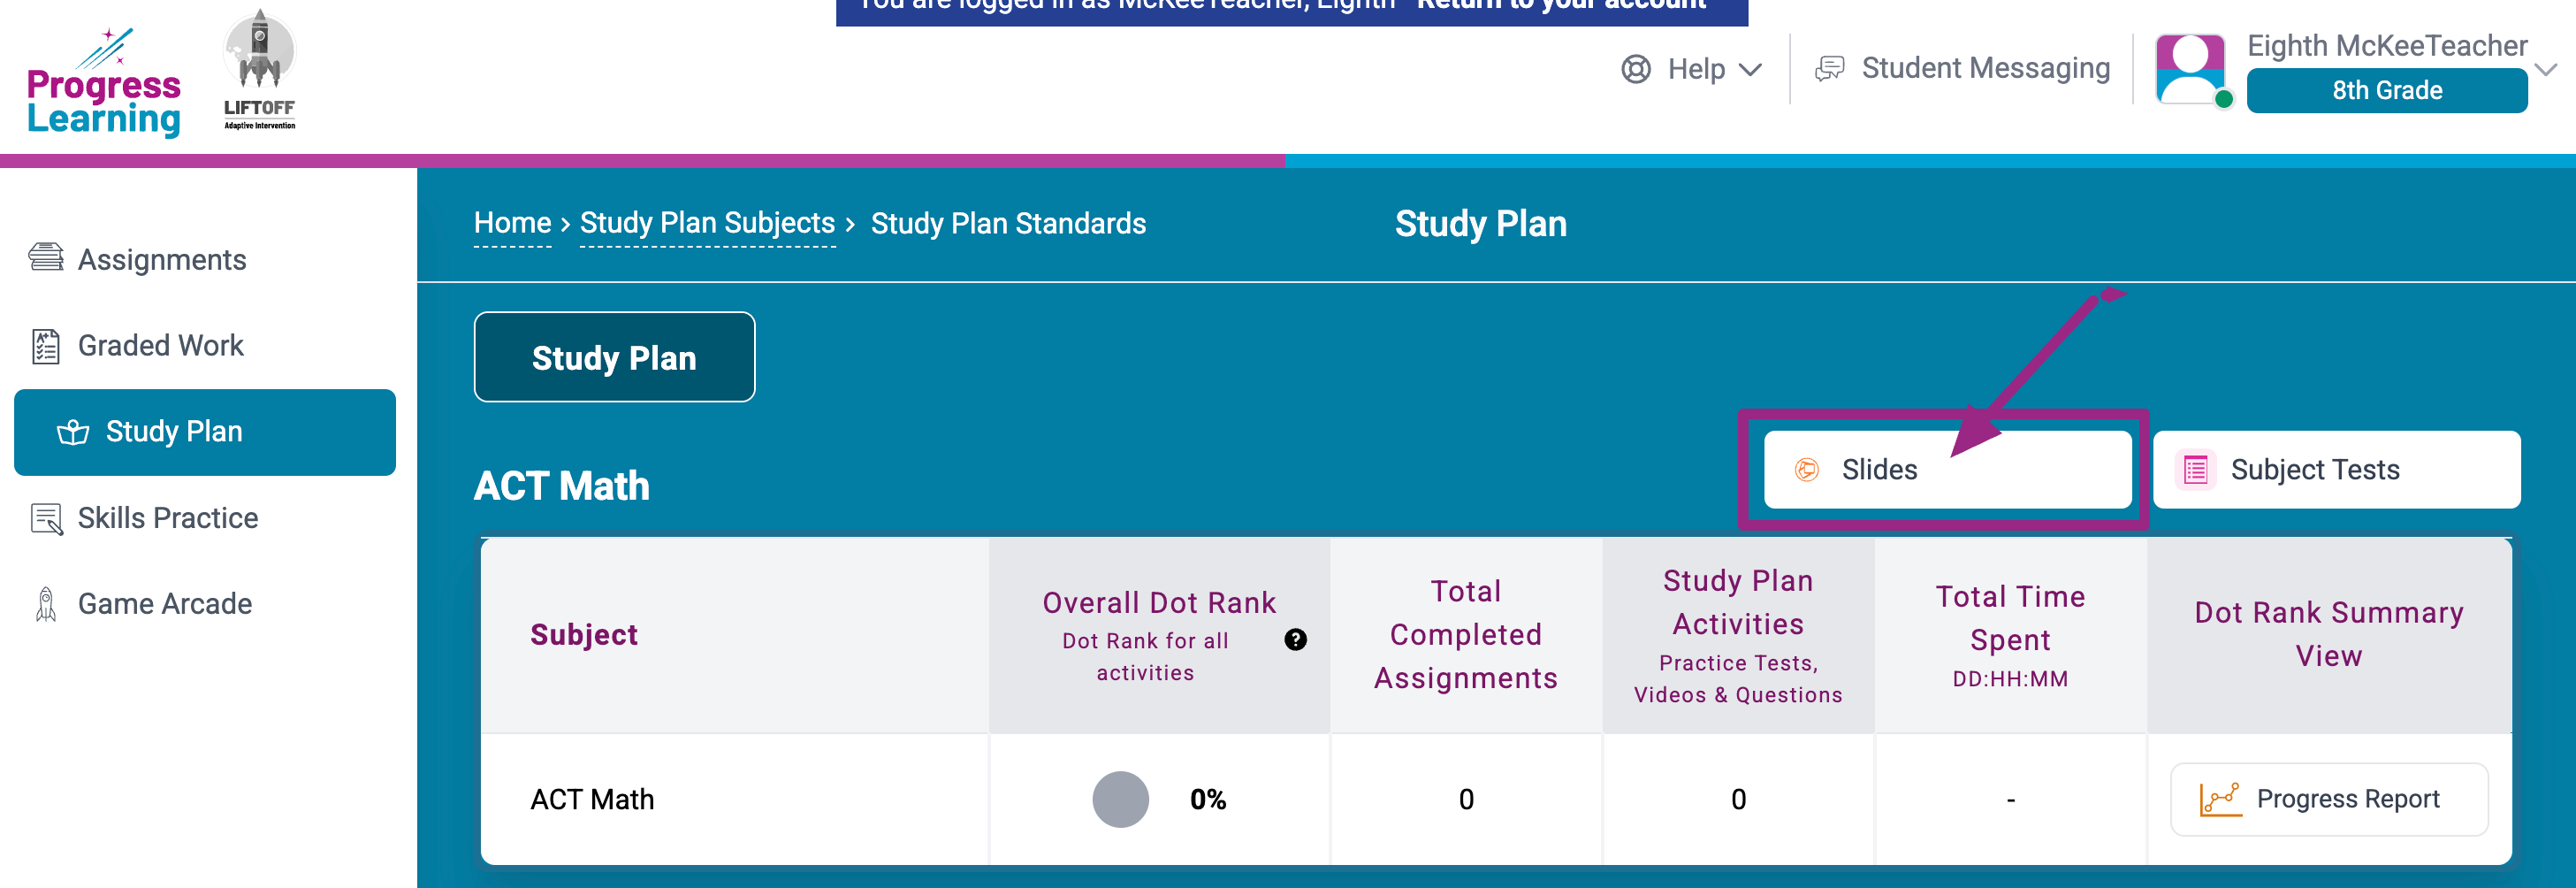
Task: Click the Student Messaging chat icon
Action: pyautogui.click(x=1830, y=69)
